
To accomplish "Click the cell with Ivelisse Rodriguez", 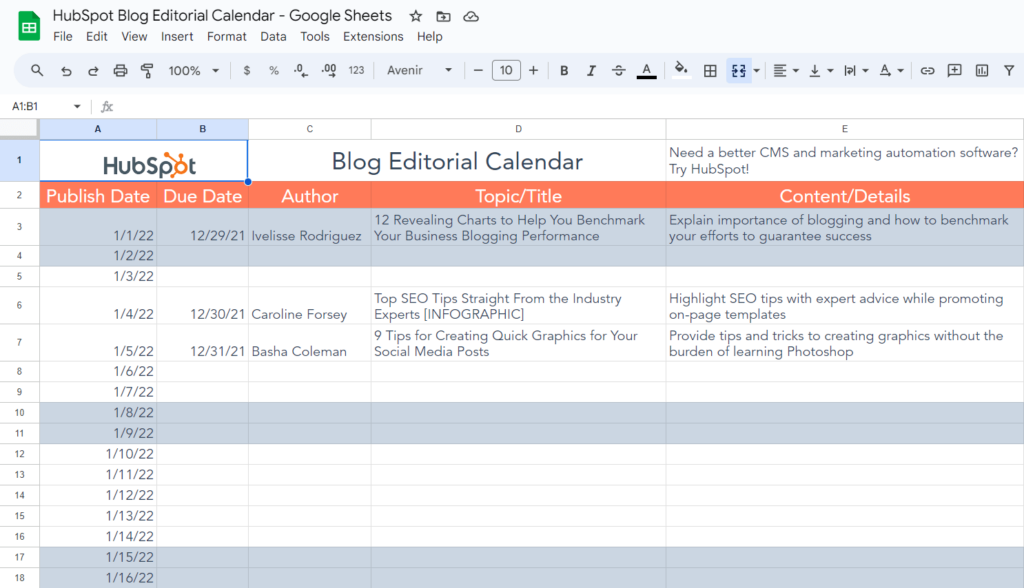I will [310, 227].
